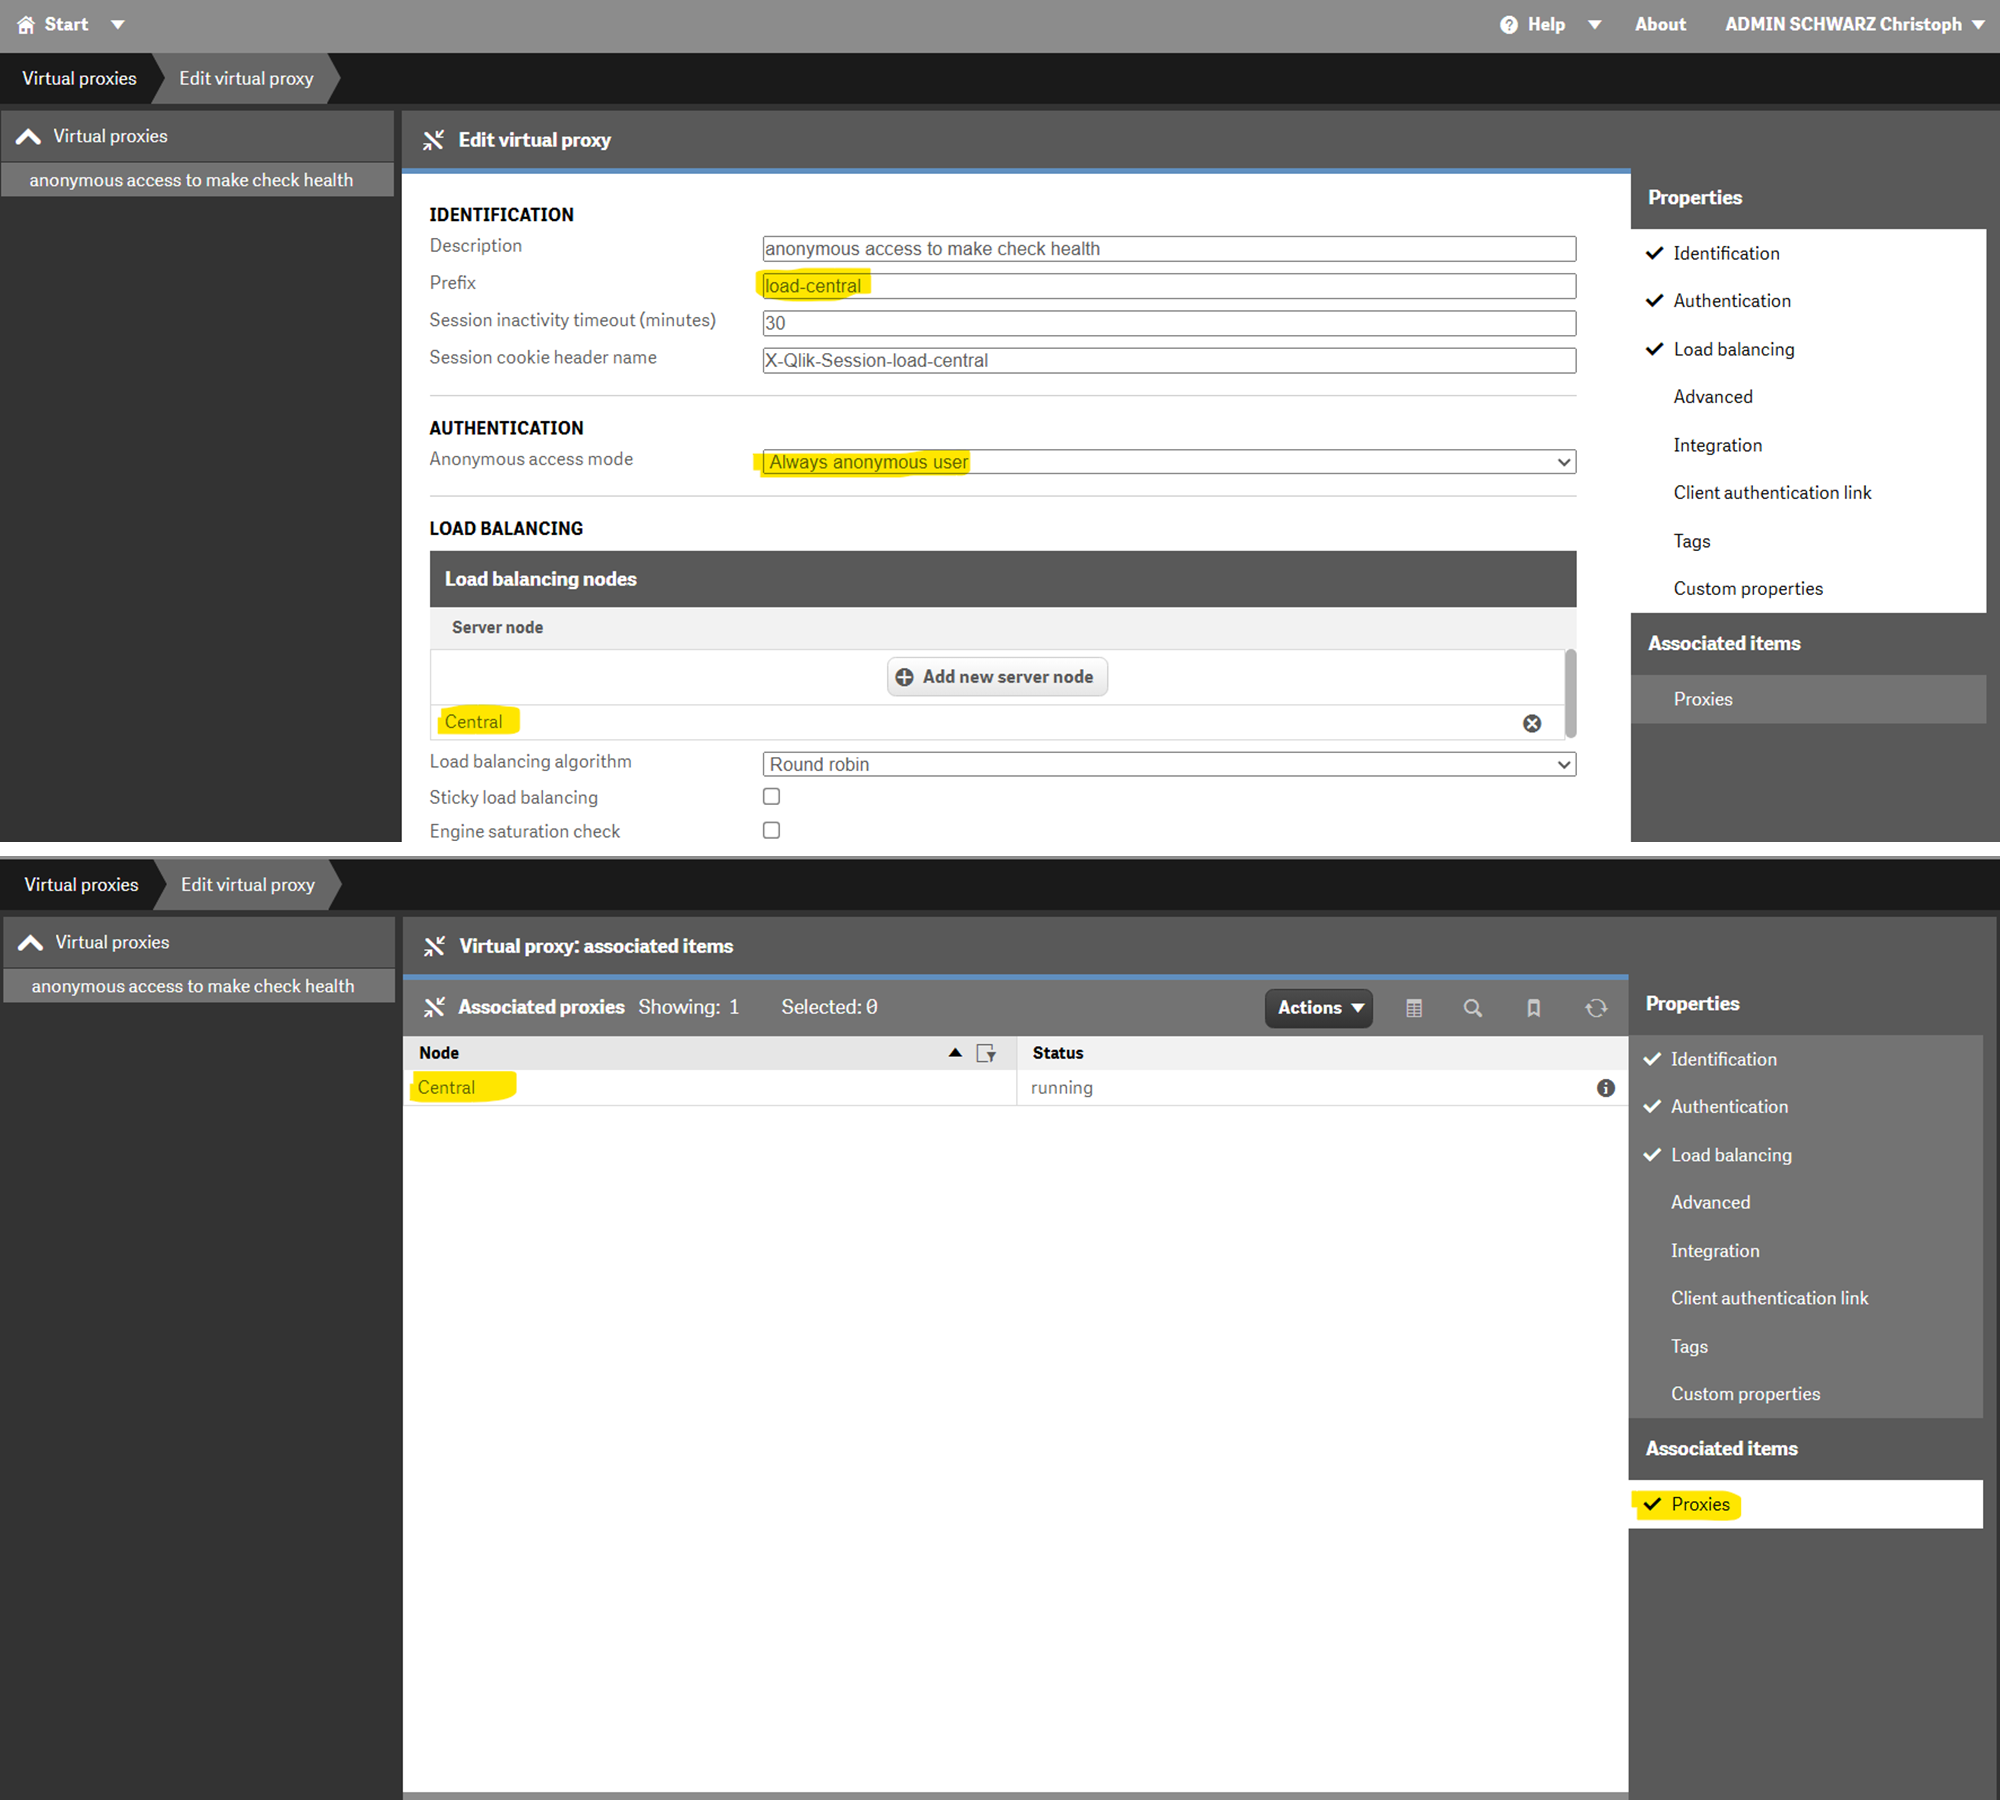The width and height of the screenshot is (2000, 1800).
Task: Remove Central node with the X icon
Action: click(1531, 723)
